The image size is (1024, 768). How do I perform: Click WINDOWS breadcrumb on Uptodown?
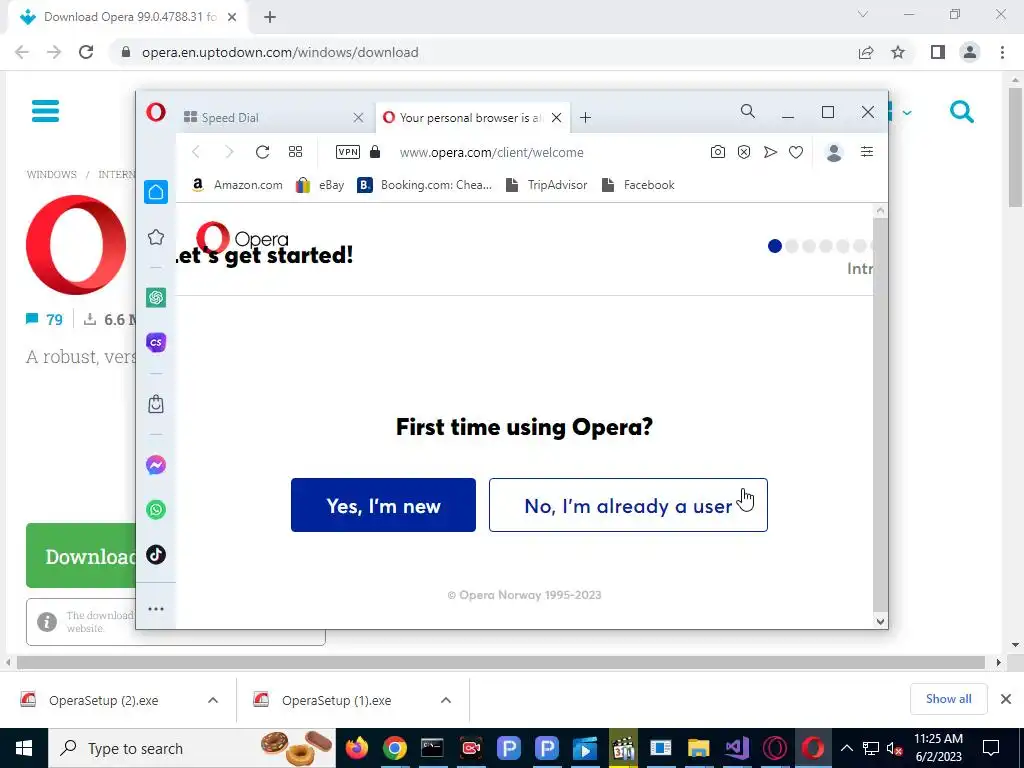(x=52, y=174)
